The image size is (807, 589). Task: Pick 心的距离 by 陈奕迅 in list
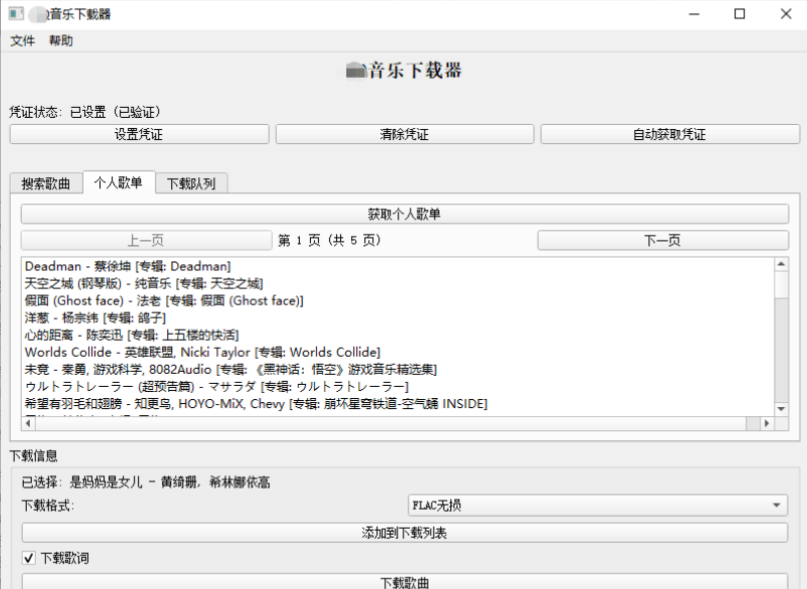(132, 335)
